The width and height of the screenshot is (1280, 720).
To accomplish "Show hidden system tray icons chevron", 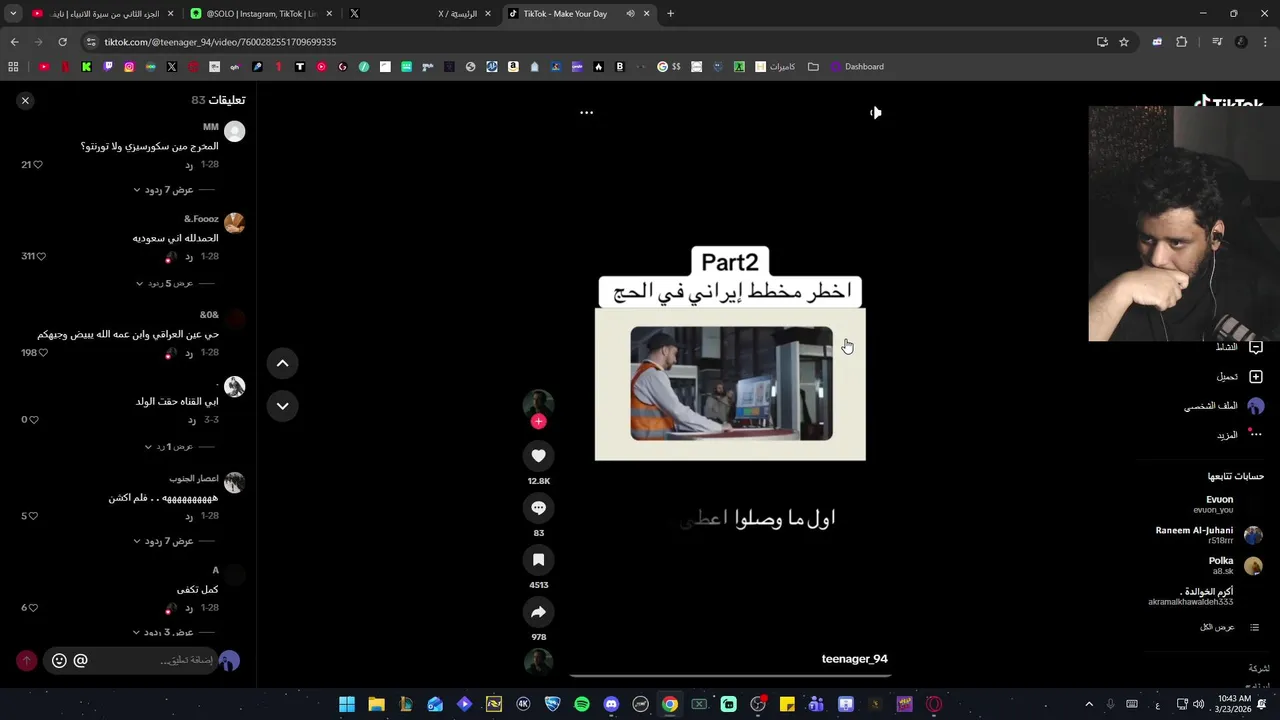I will click(1089, 704).
